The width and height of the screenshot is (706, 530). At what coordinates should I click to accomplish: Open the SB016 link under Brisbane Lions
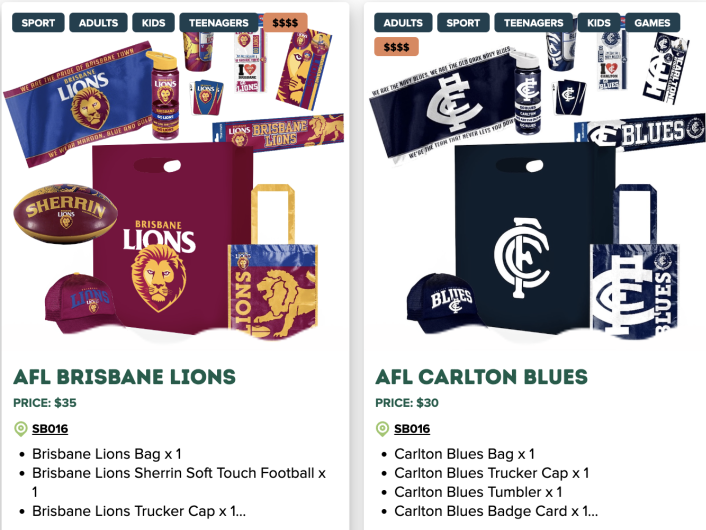point(50,429)
